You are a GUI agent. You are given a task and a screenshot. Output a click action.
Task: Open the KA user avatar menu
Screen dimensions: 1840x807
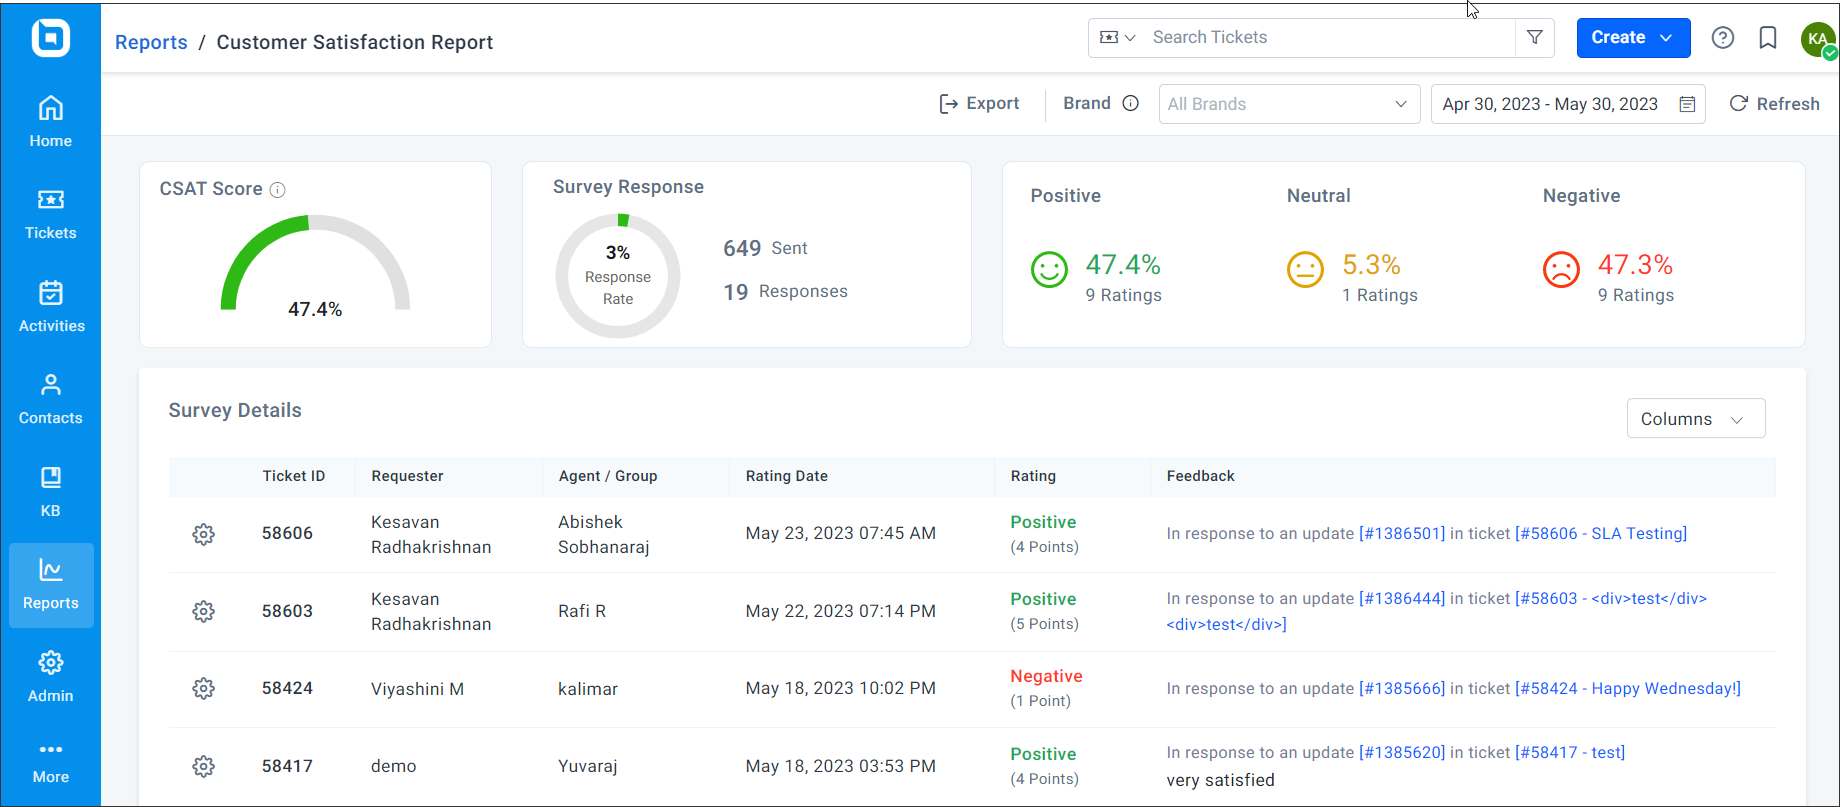(x=1818, y=39)
